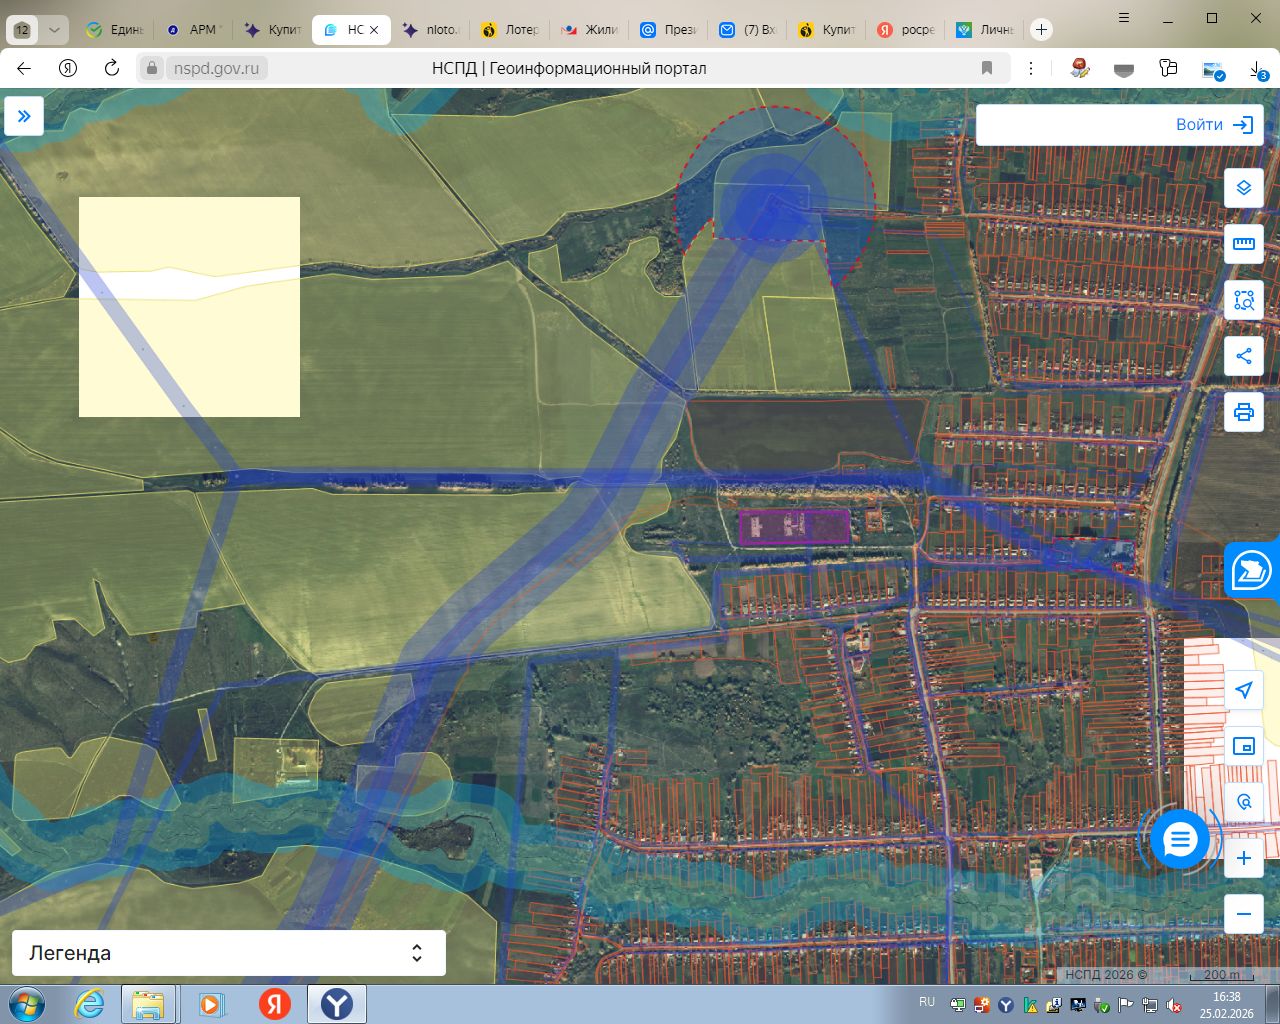Select the ruler measurement tool

pyautogui.click(x=1243, y=244)
